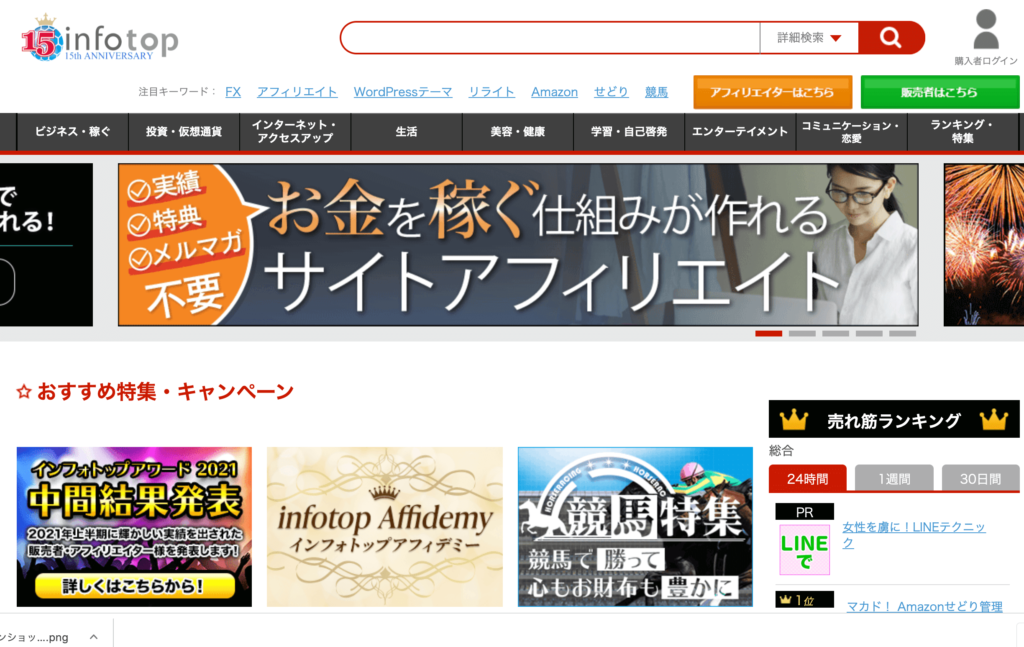This screenshot has height=647, width=1024.
Task: Click the magnifier search button
Action: 891,38
